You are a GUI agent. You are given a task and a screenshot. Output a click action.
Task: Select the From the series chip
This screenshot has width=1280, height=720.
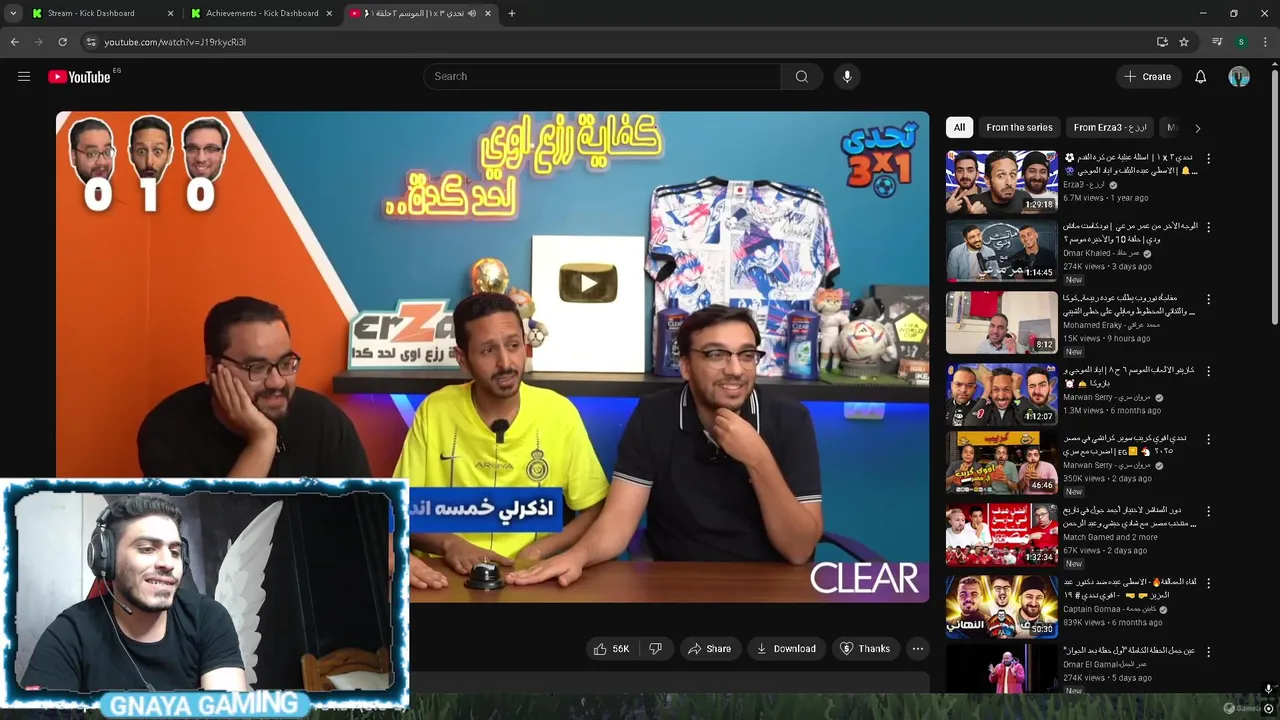click(1019, 128)
